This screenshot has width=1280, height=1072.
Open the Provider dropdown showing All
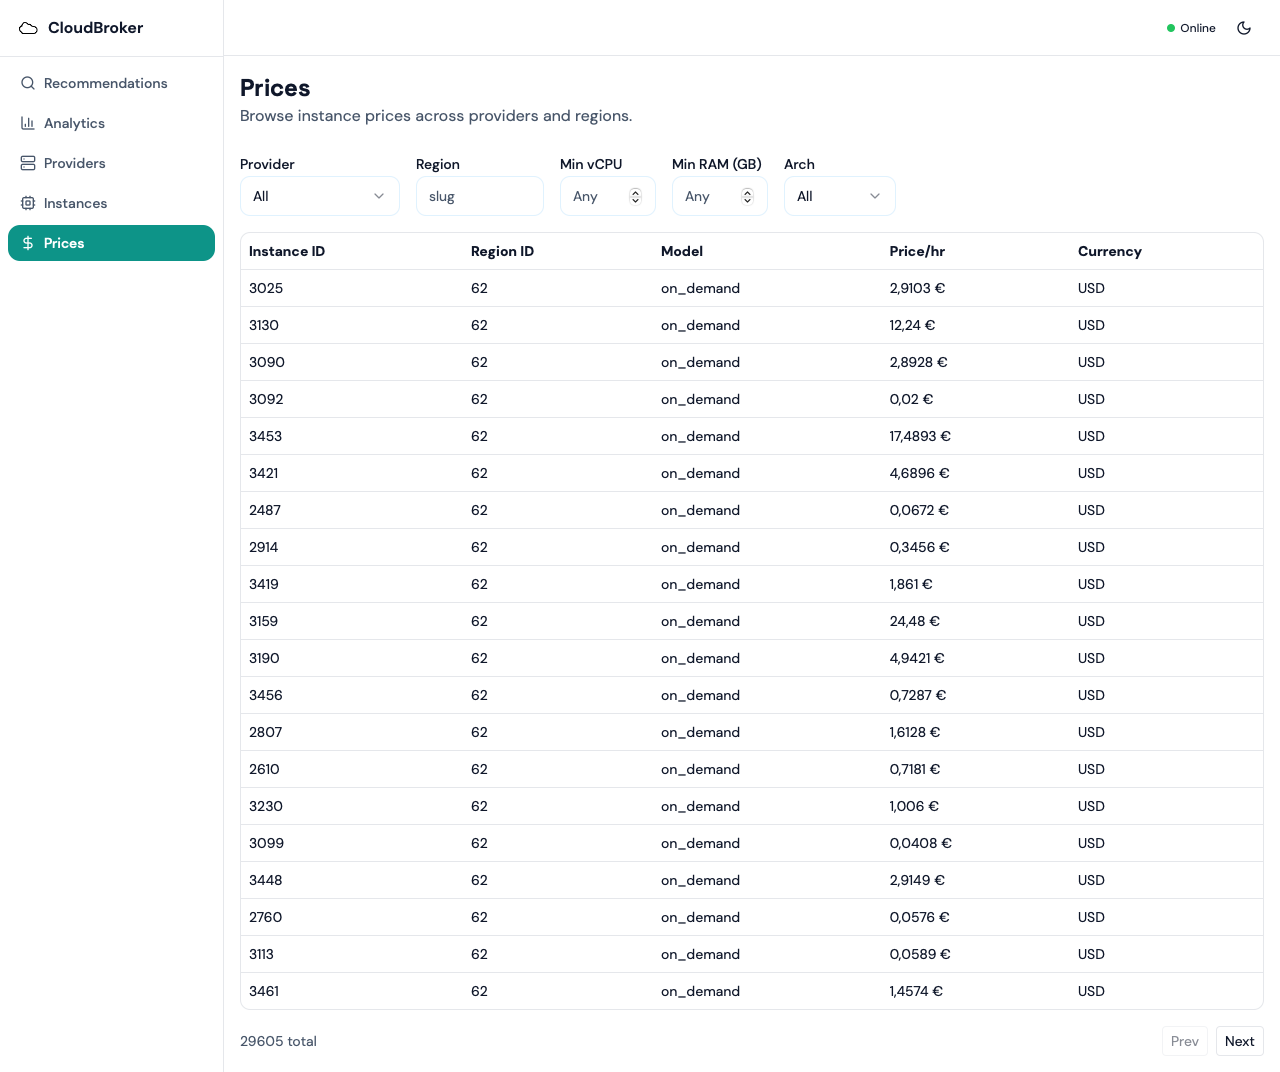(319, 196)
